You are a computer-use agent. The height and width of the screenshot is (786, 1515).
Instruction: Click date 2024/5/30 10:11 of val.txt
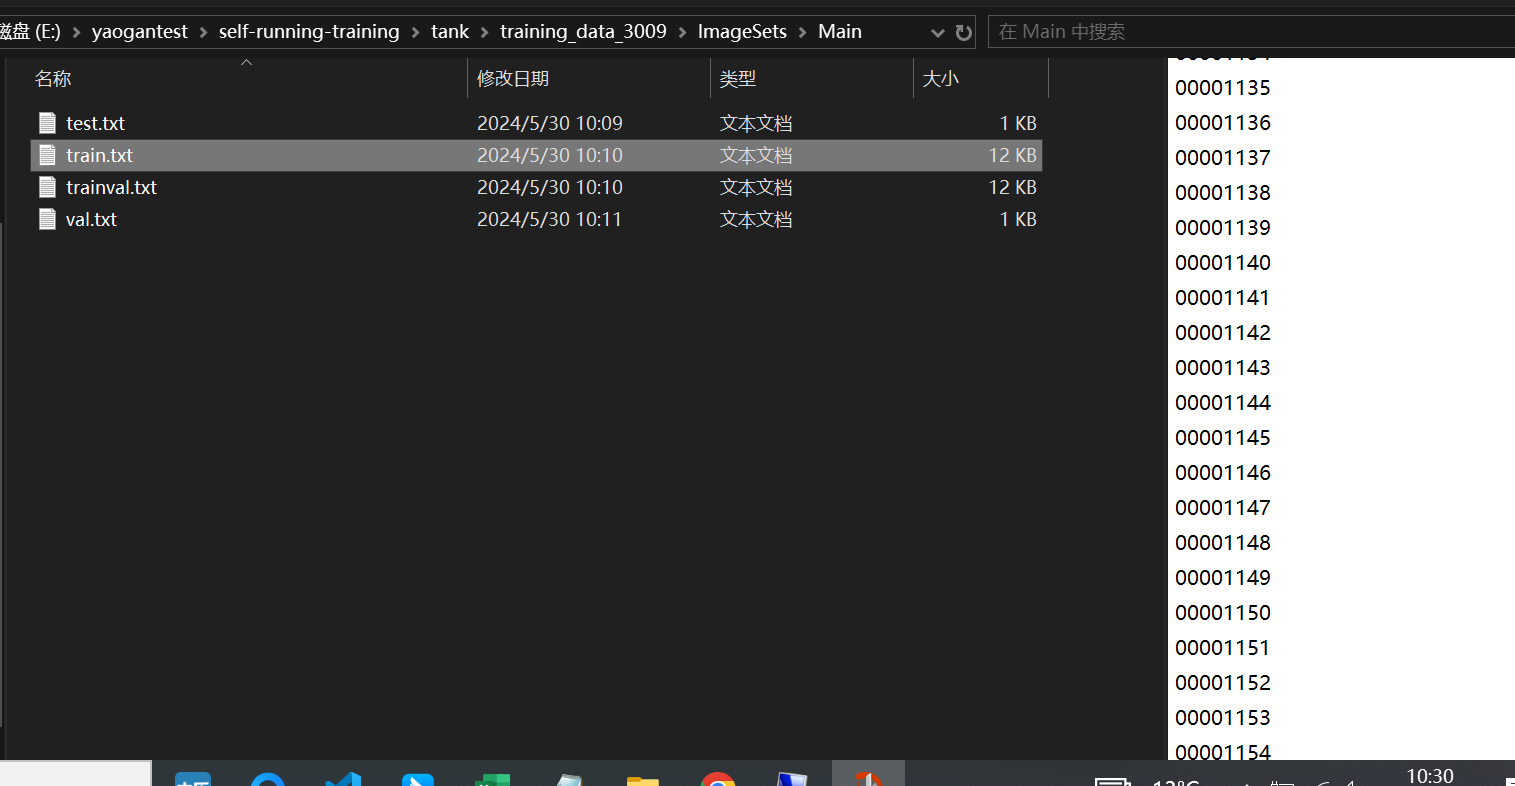pos(550,219)
